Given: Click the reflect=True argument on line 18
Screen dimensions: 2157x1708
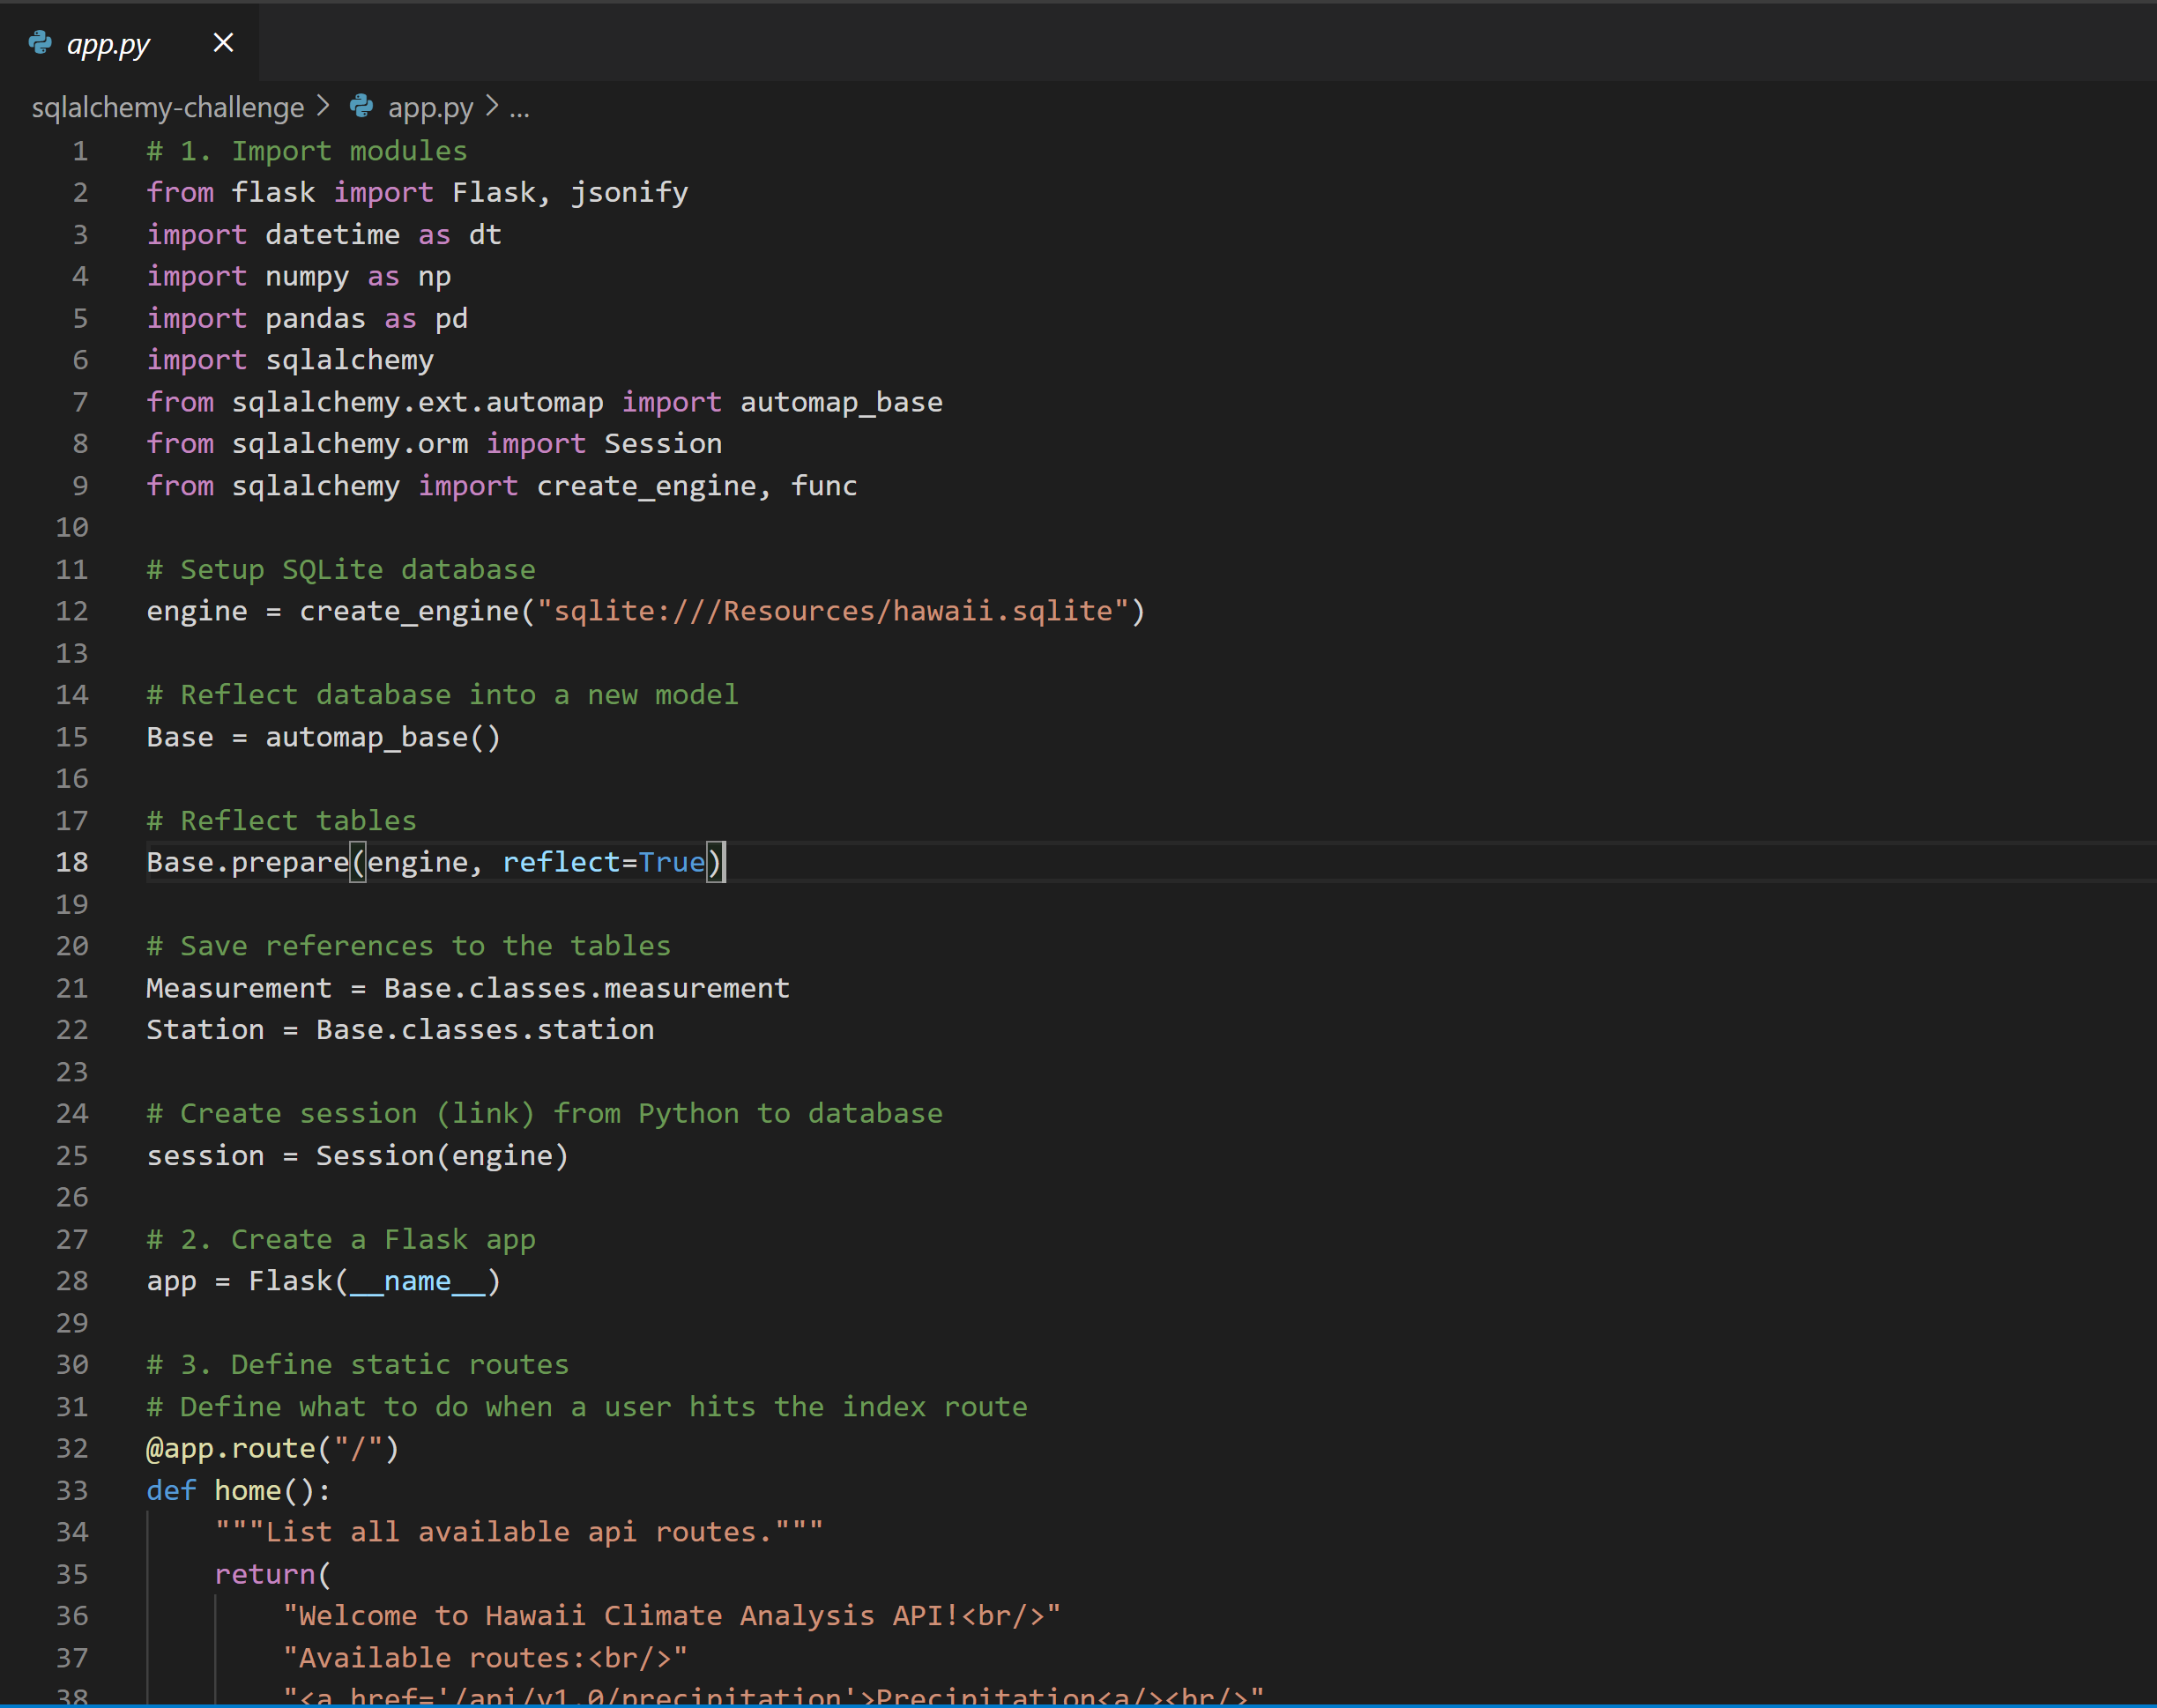Looking at the screenshot, I should click(603, 862).
